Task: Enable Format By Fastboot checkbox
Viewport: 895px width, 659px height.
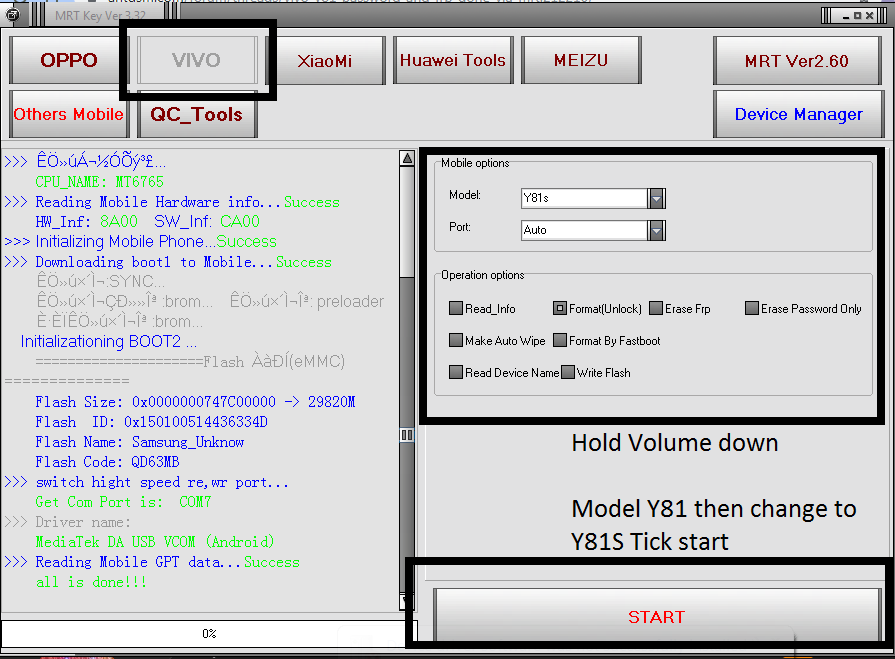Action: (x=560, y=341)
